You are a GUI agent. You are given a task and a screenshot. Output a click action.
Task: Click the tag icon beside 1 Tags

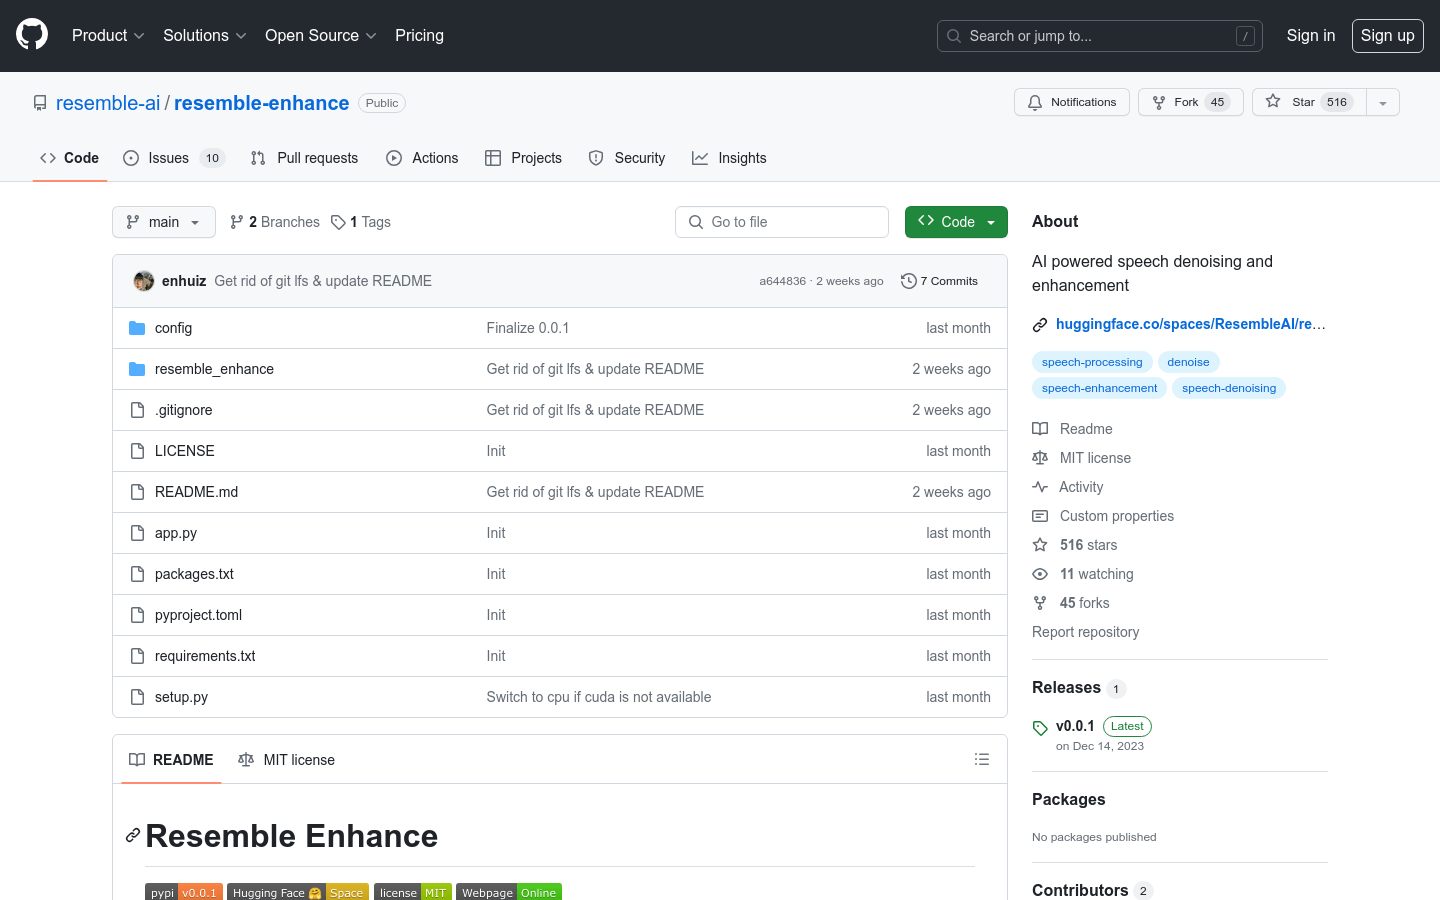tap(338, 222)
